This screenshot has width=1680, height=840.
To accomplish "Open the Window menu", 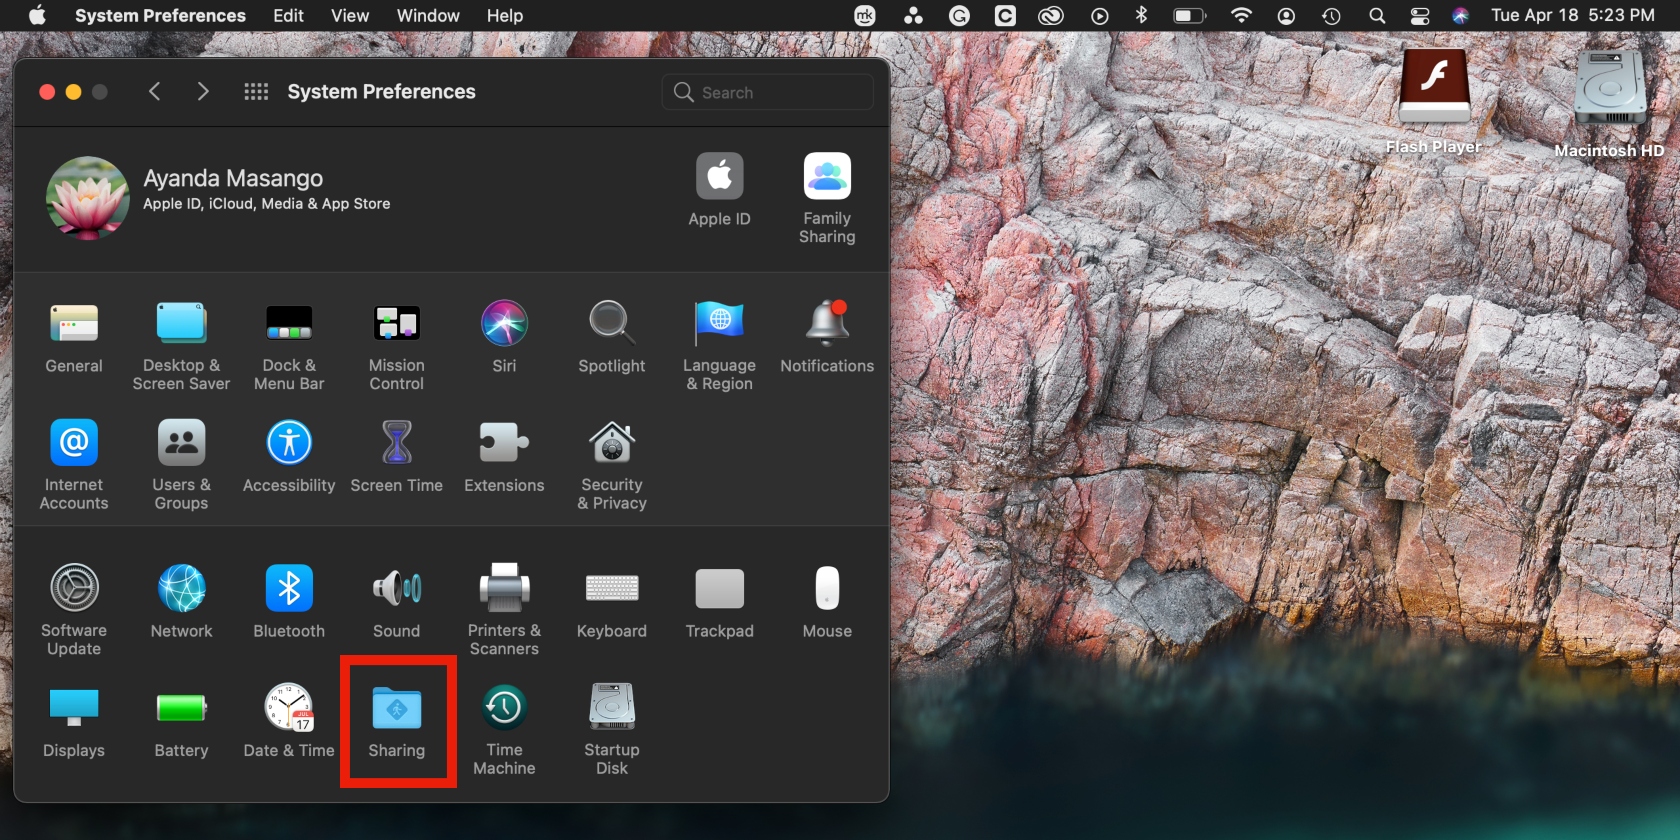I will [428, 16].
